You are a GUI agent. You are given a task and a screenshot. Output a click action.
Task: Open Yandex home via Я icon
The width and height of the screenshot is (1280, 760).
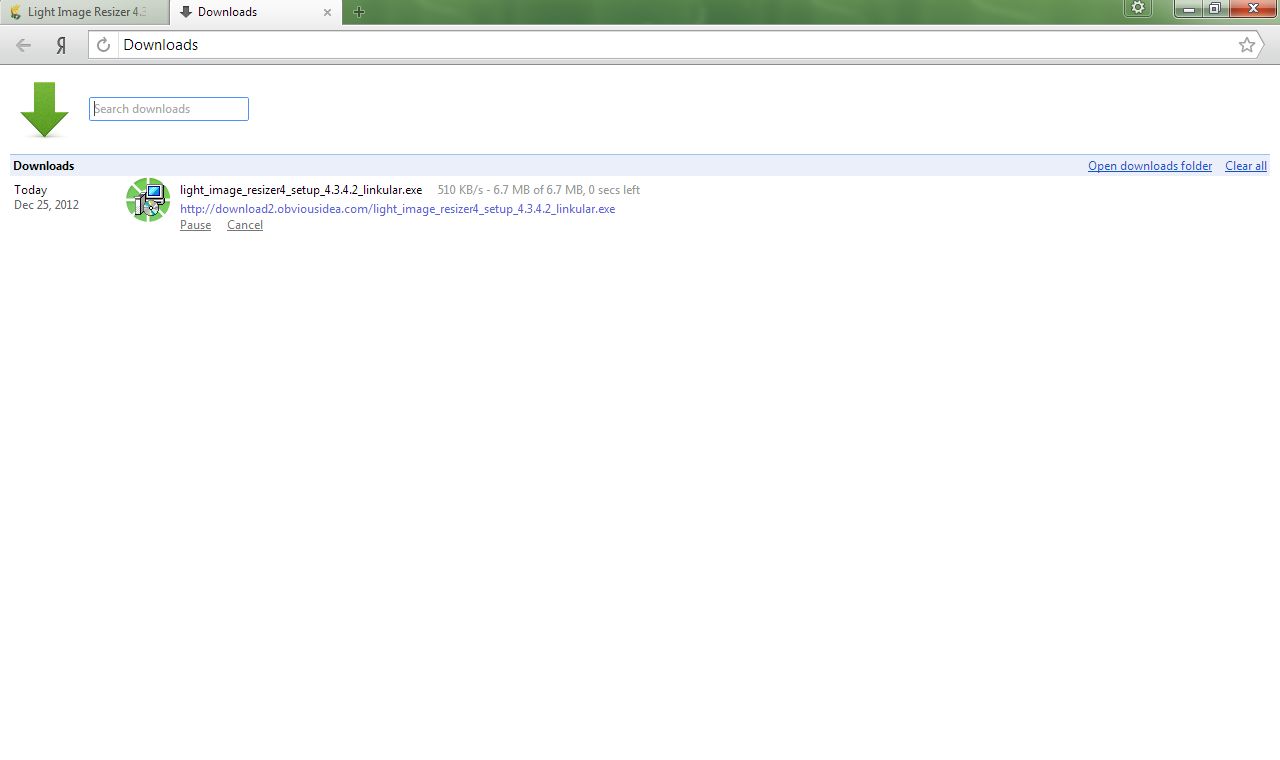tap(61, 45)
